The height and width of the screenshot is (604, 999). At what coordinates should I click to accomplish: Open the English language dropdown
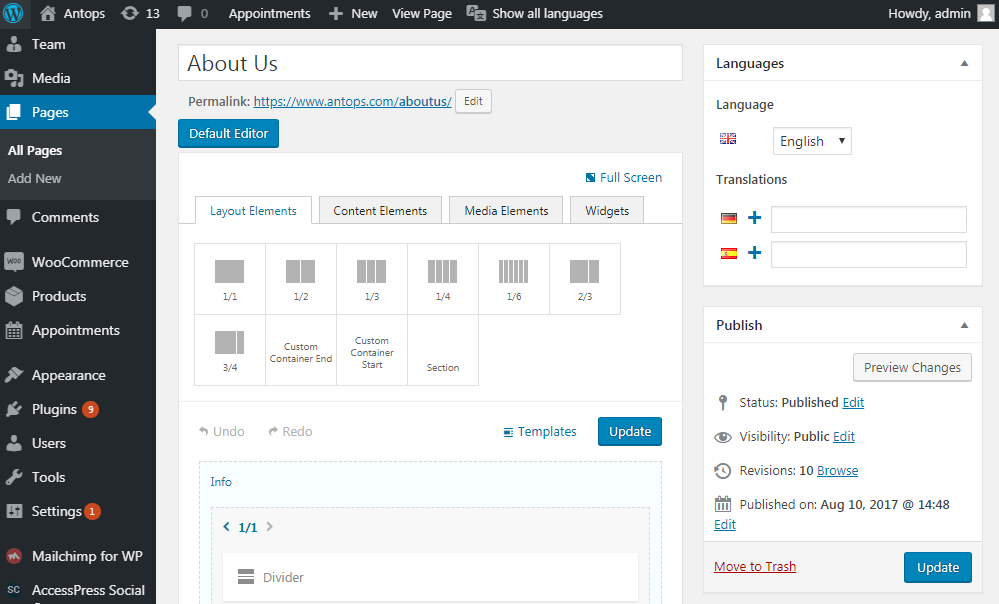(812, 141)
